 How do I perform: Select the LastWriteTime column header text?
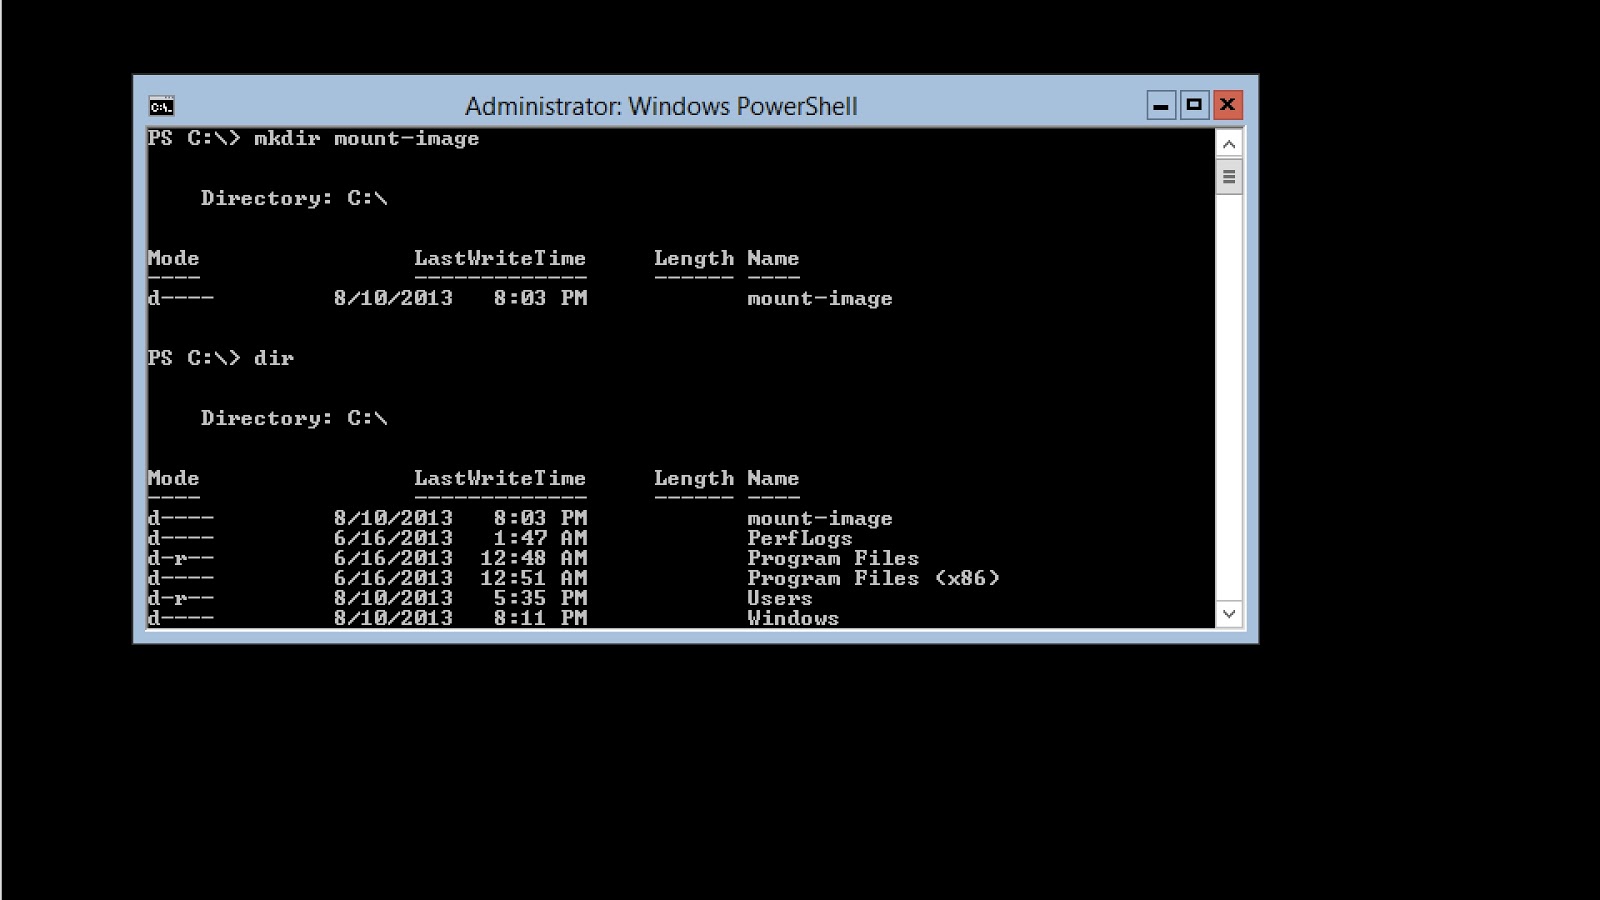coord(500,478)
